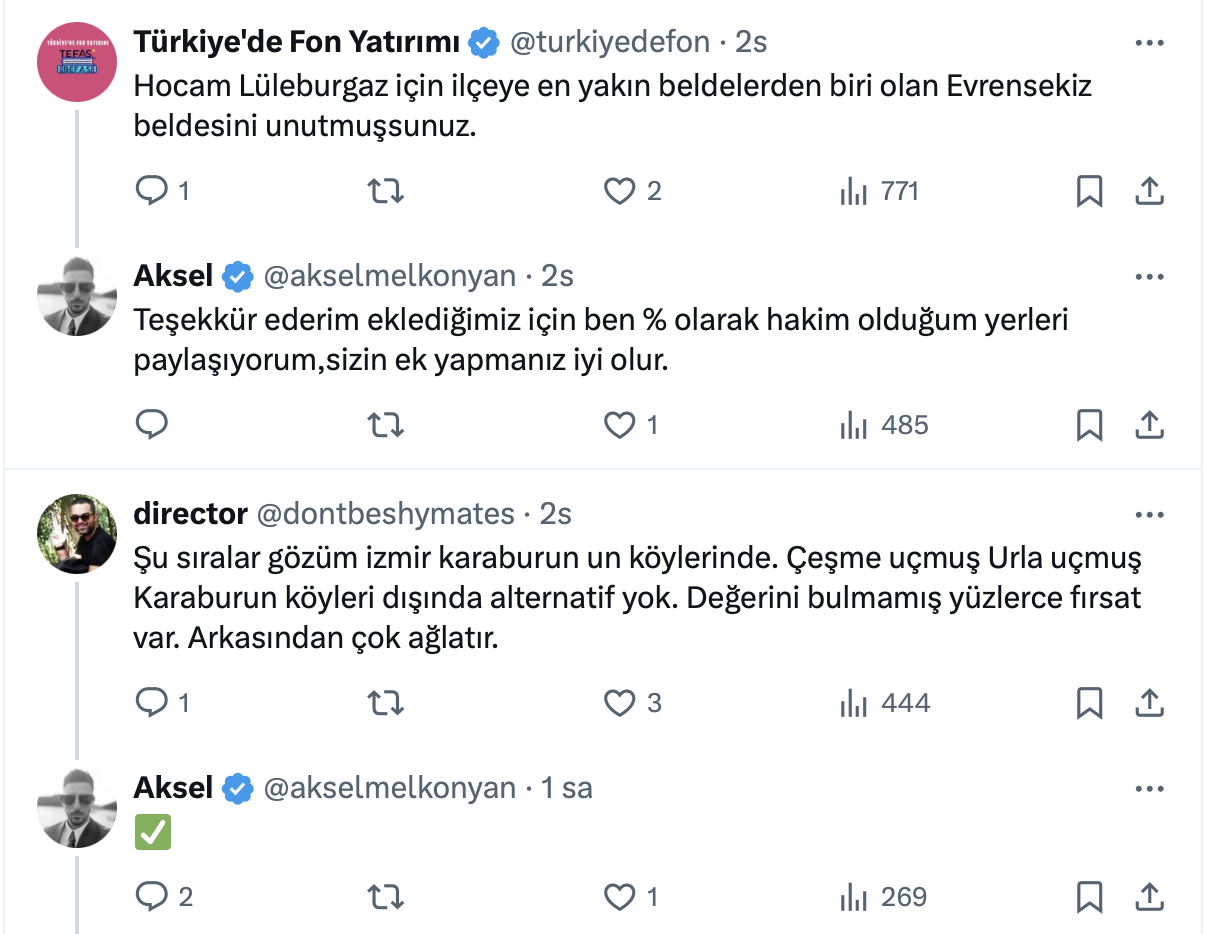
Task: Like Türkiye'de Fon Yatırımı's tweet
Action: (x=620, y=191)
